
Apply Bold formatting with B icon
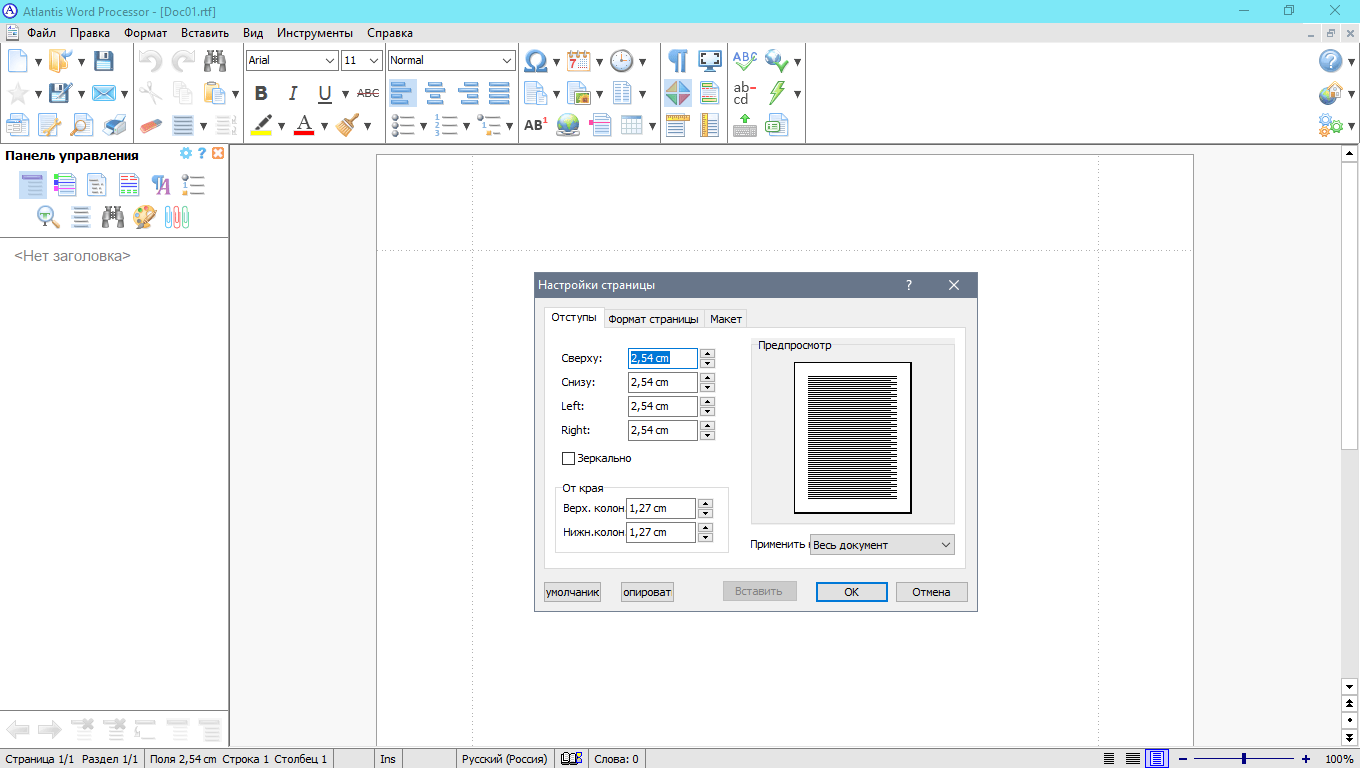(x=261, y=93)
